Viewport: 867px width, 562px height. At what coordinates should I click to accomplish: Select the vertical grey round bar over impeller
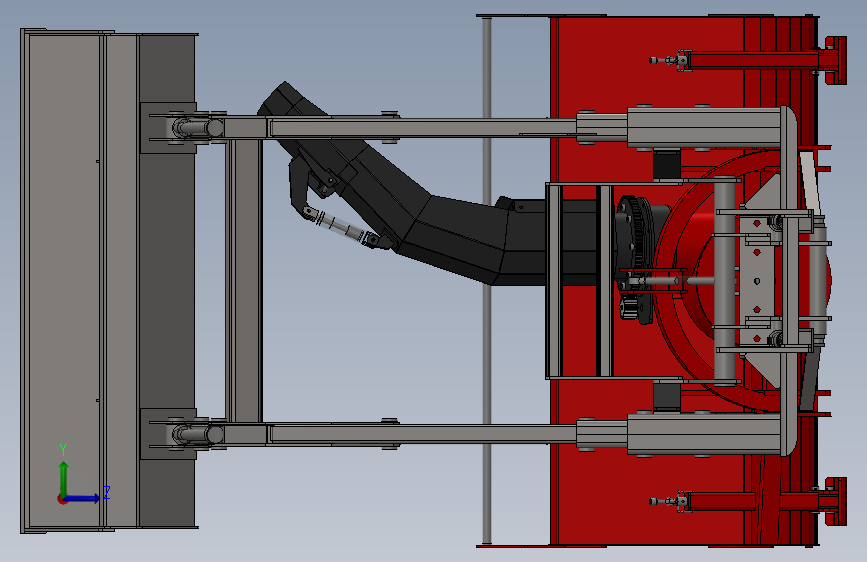(x=724, y=281)
